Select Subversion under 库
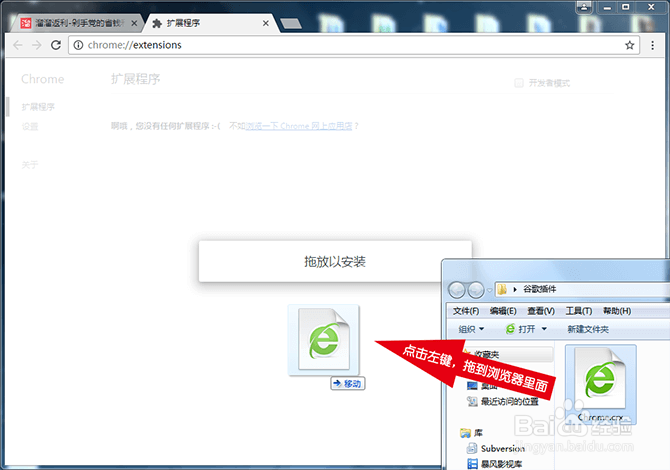This screenshot has height=470, width=670. [496, 448]
